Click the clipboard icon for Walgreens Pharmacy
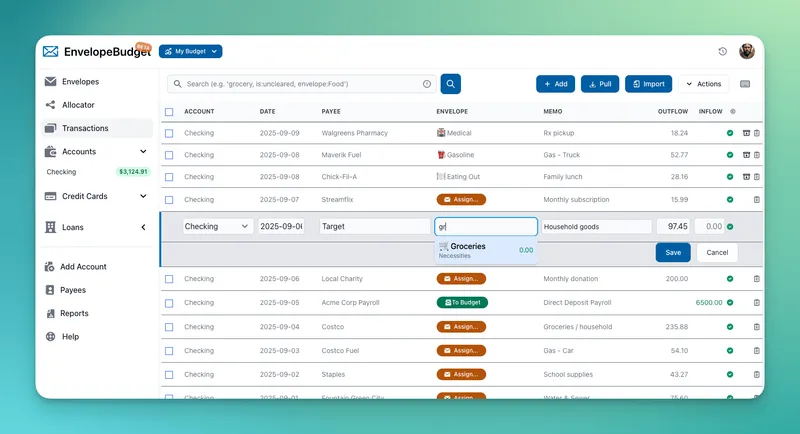Viewport: 800px width, 434px height. click(757, 133)
